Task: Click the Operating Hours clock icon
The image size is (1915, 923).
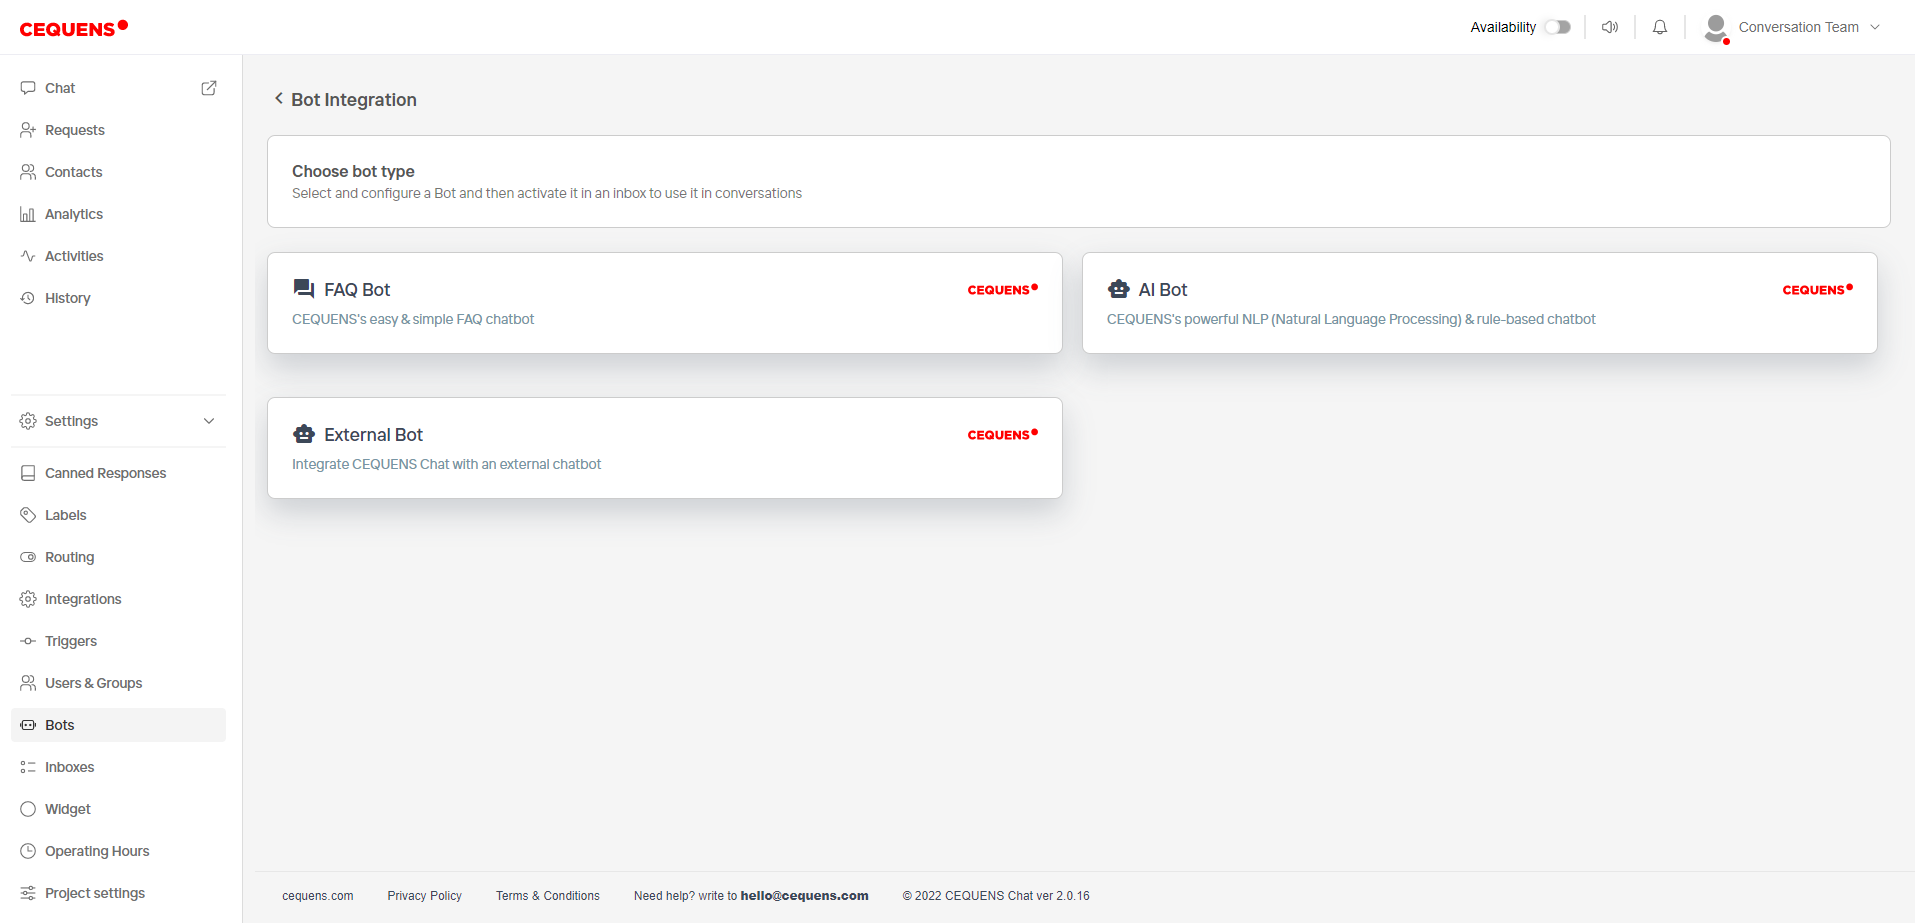Action: click(28, 851)
